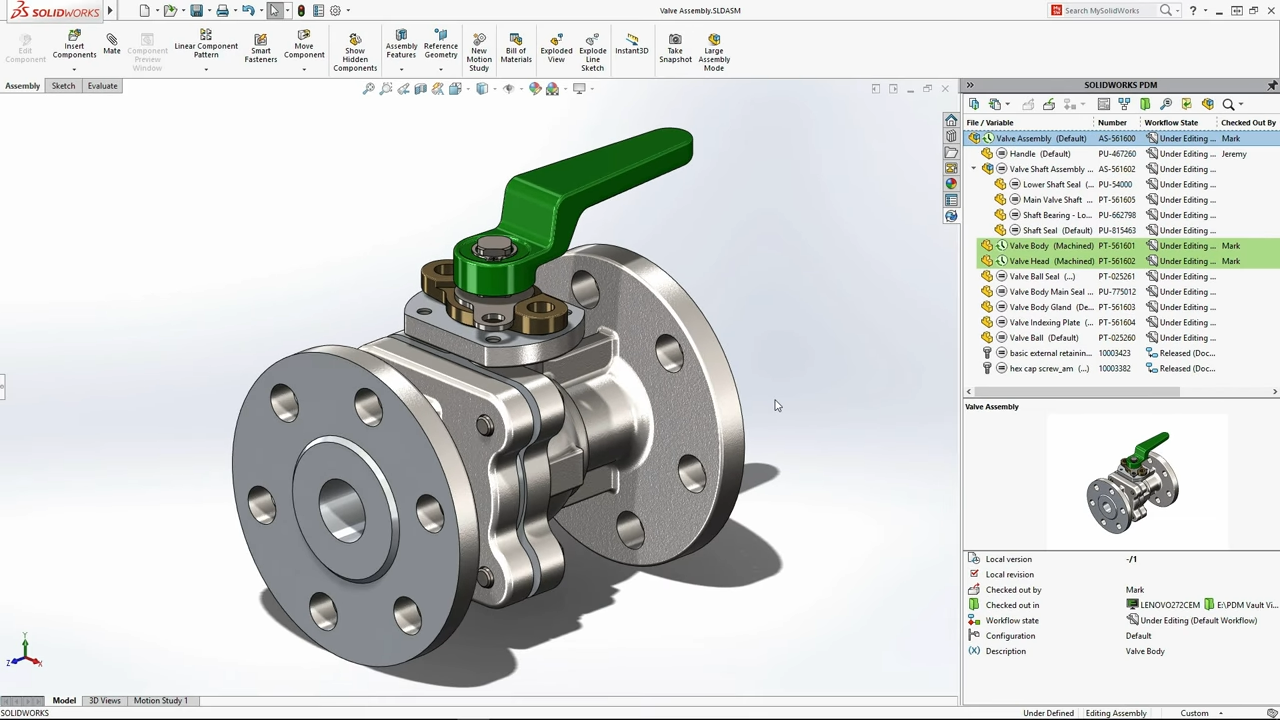Create a Bill of Materials
Image resolution: width=1280 pixels, height=720 pixels.
click(516, 48)
